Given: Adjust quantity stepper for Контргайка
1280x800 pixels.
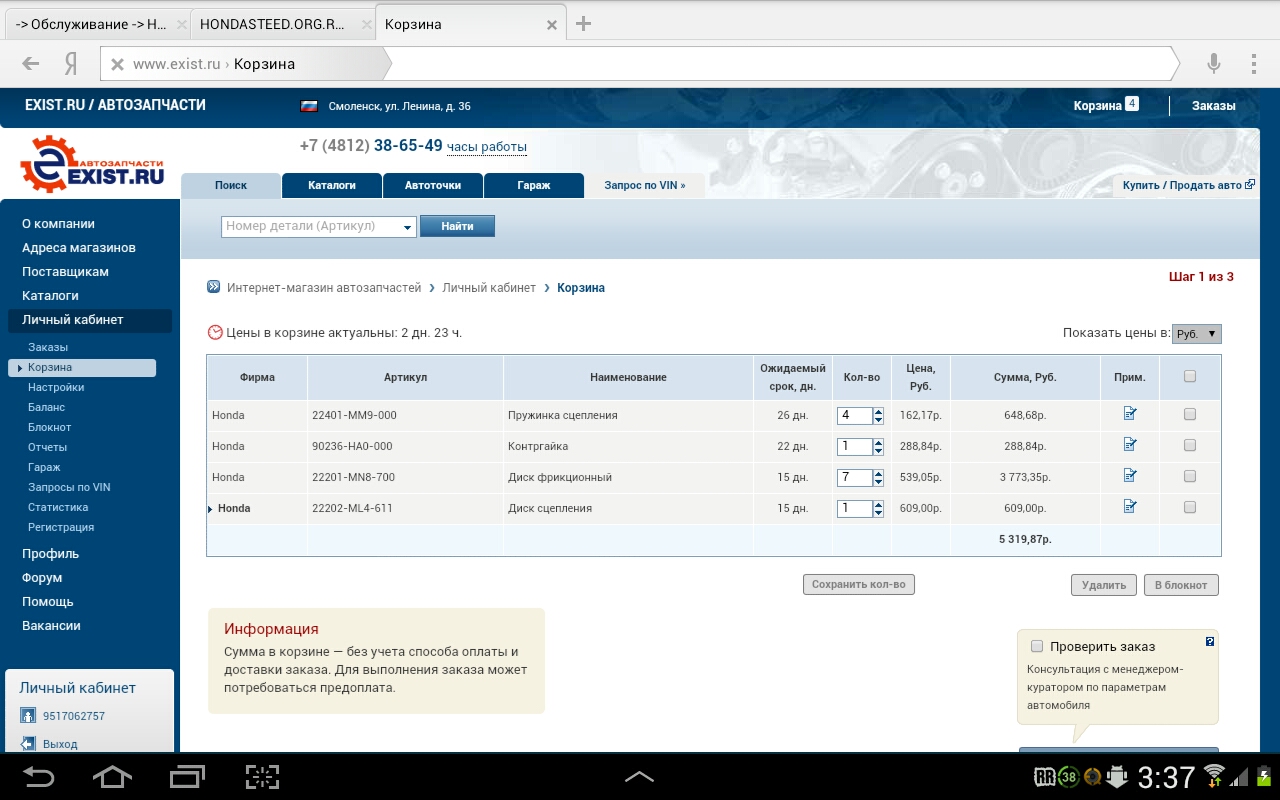Looking at the screenshot, I should pyautogui.click(x=878, y=447).
